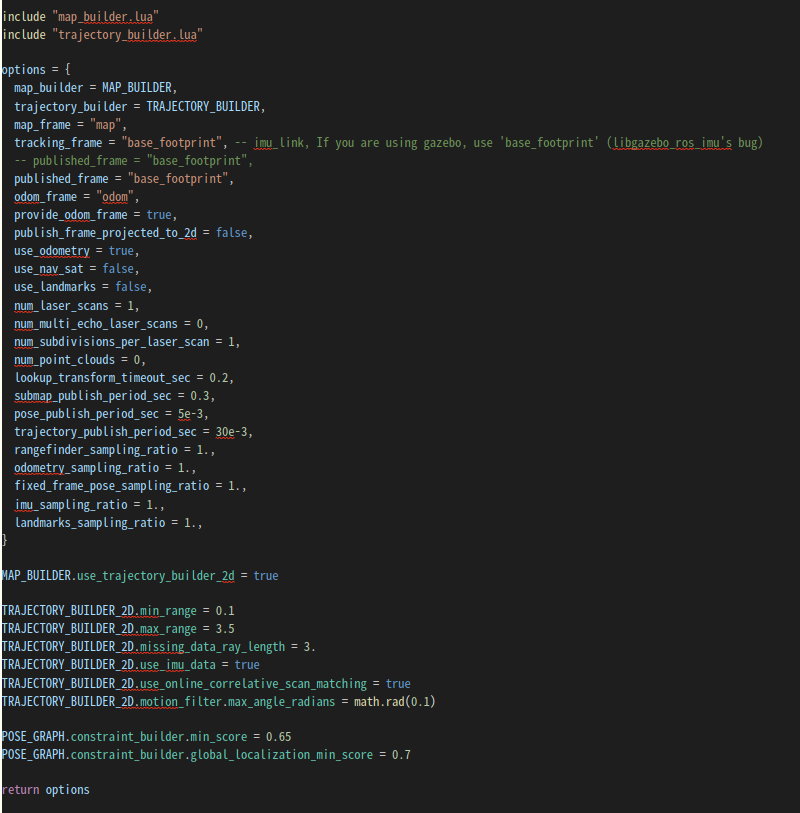Click the commented-out published_frame line
Image resolution: width=800 pixels, height=813 pixels.
[x=133, y=161]
